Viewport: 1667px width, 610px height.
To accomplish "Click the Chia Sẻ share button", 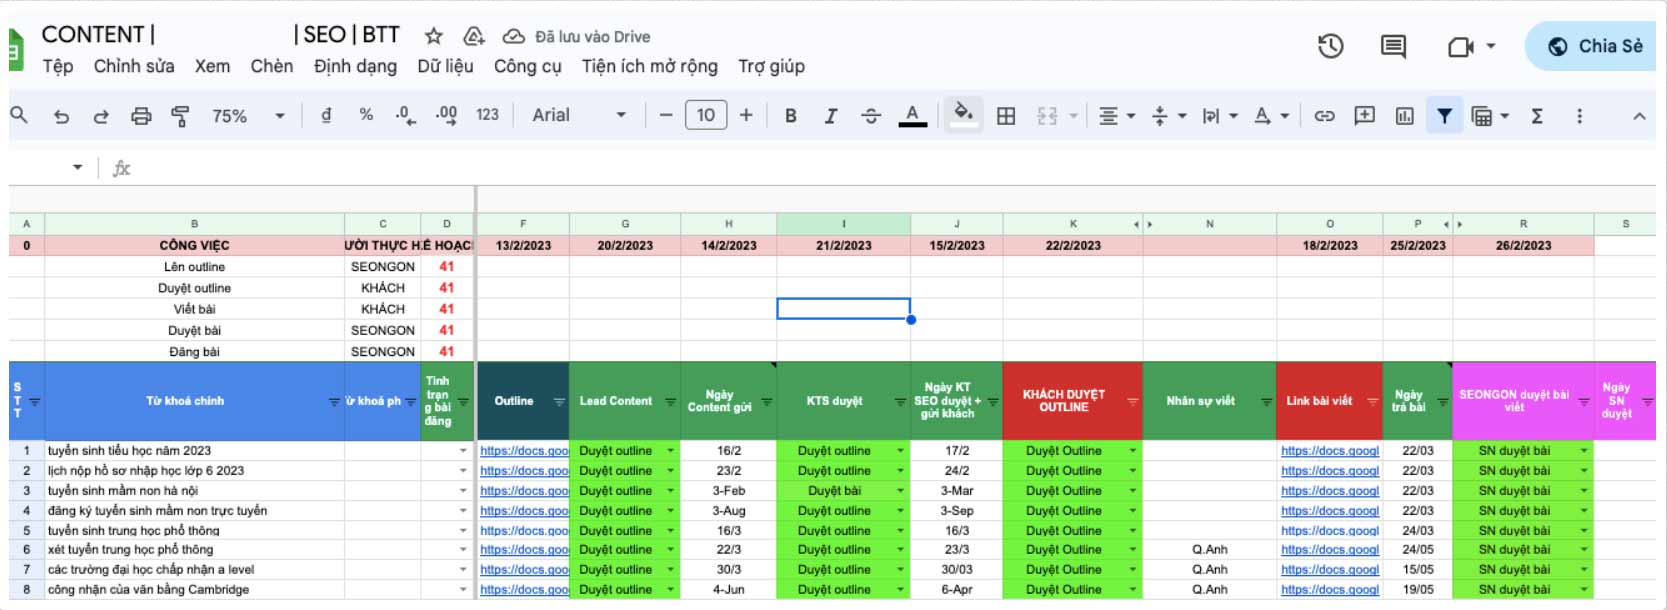I will [1593, 46].
